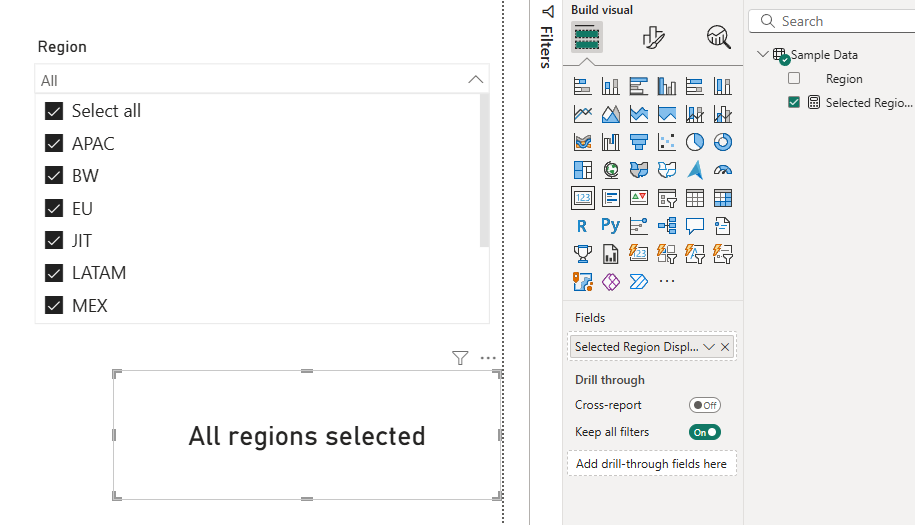Select the Decomposition tree visual
915x525 pixels.
point(666,226)
